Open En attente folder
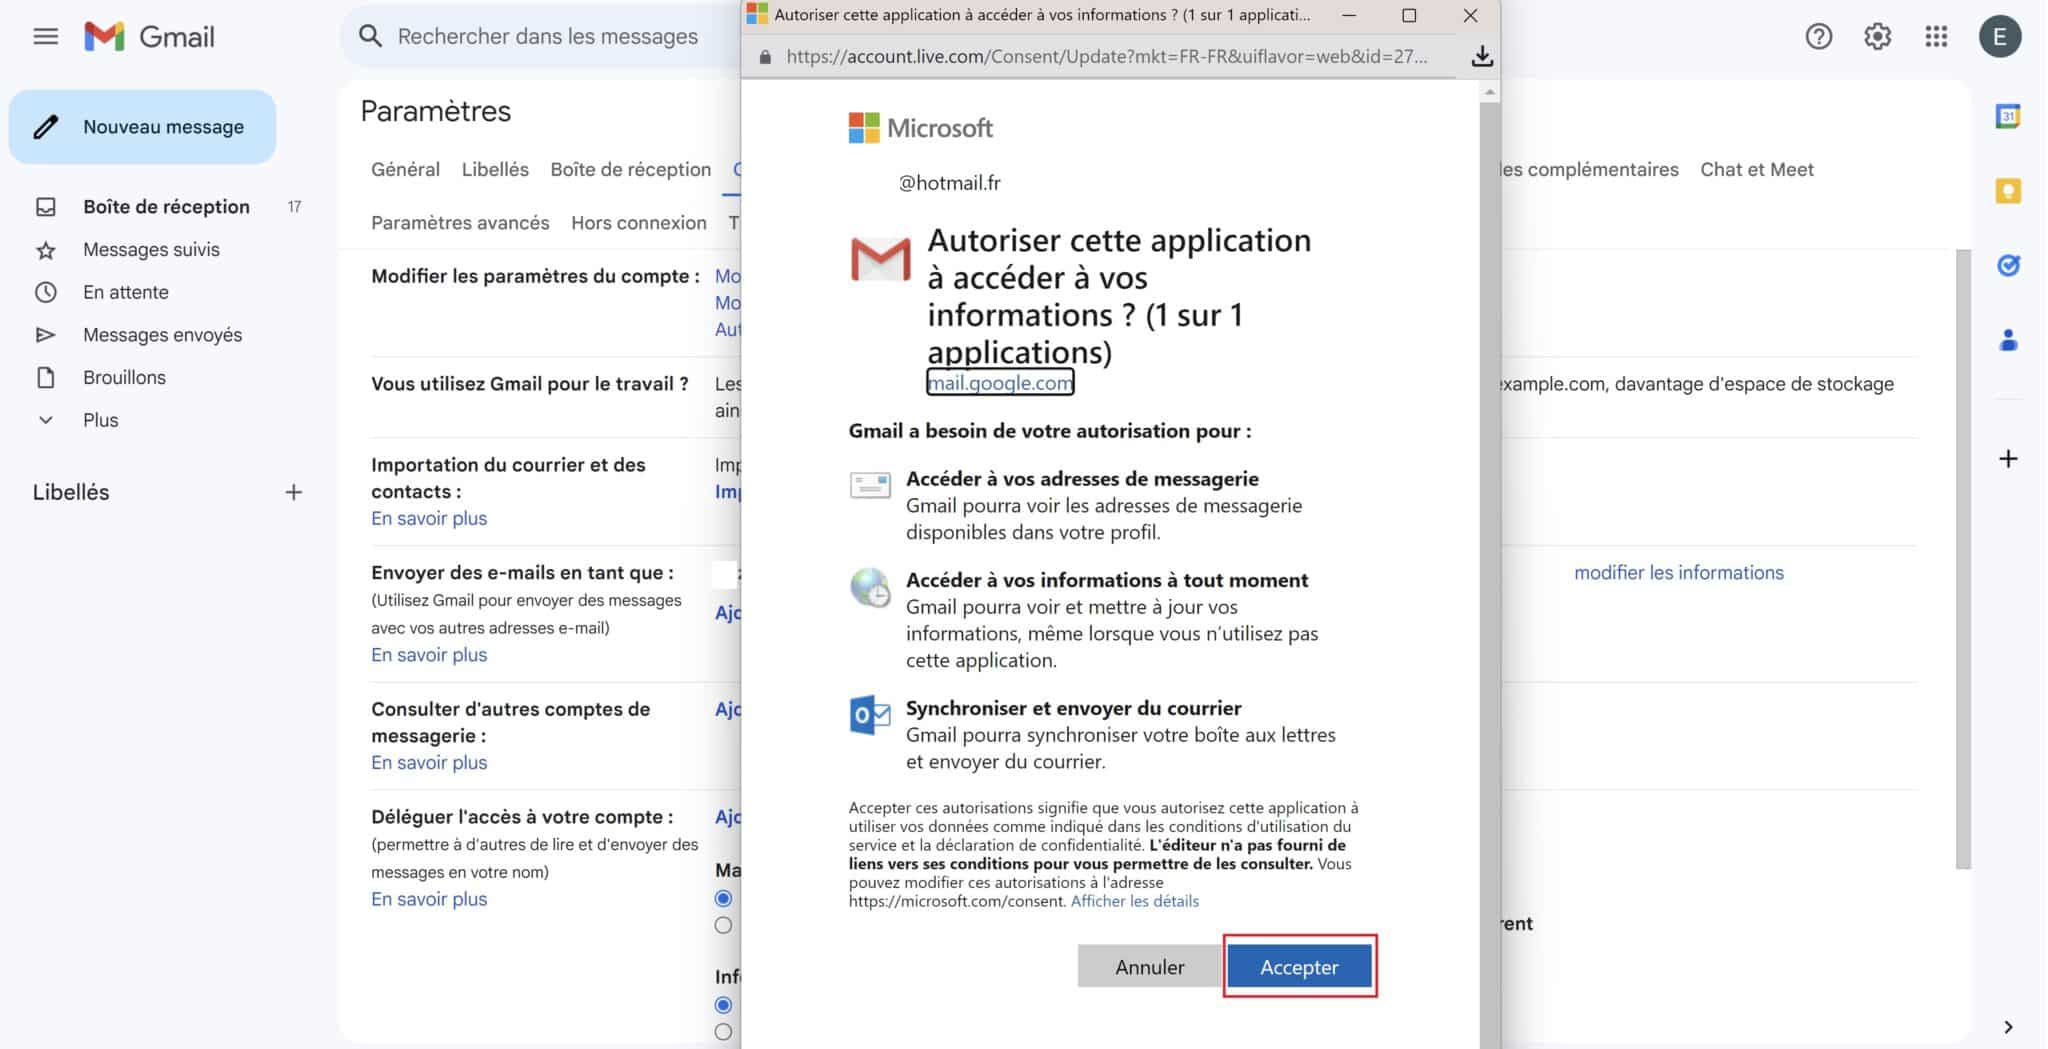The height and width of the screenshot is (1049, 2048). (125, 292)
